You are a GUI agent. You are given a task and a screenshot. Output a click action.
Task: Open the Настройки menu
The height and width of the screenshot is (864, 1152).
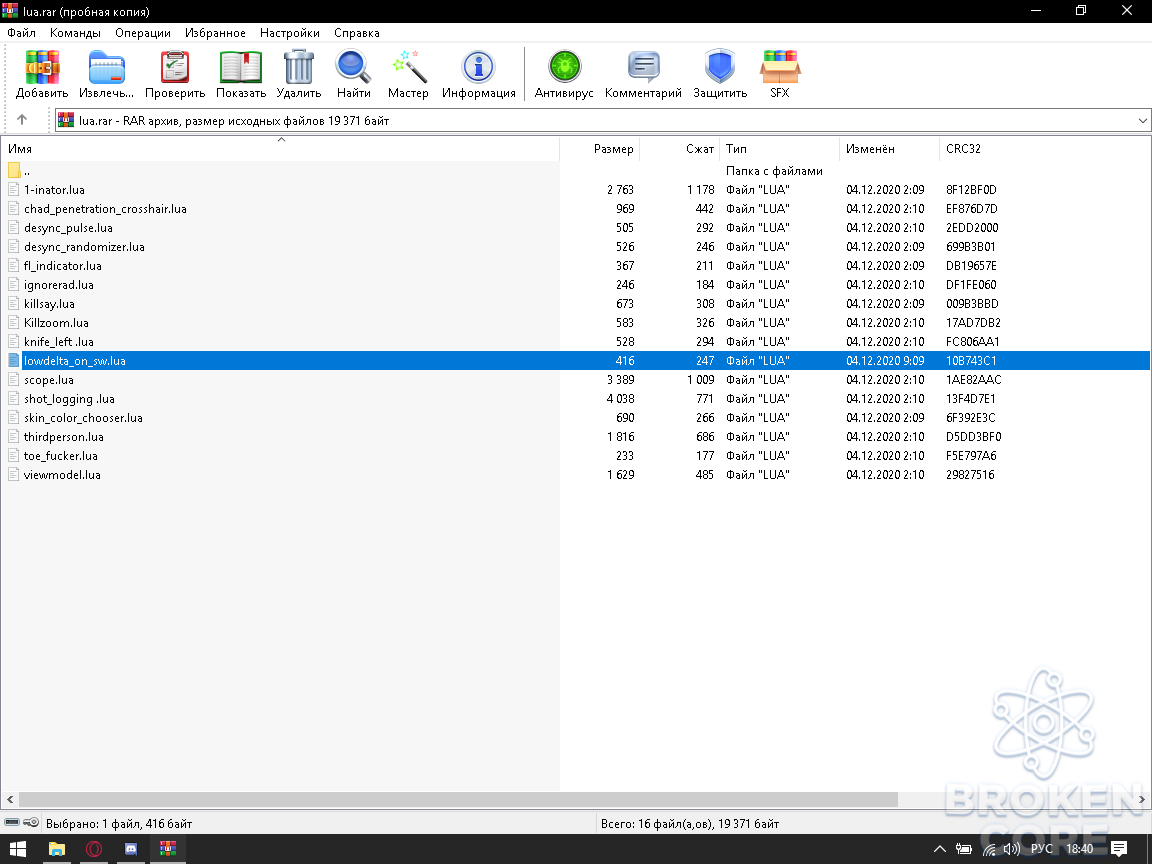tap(289, 33)
